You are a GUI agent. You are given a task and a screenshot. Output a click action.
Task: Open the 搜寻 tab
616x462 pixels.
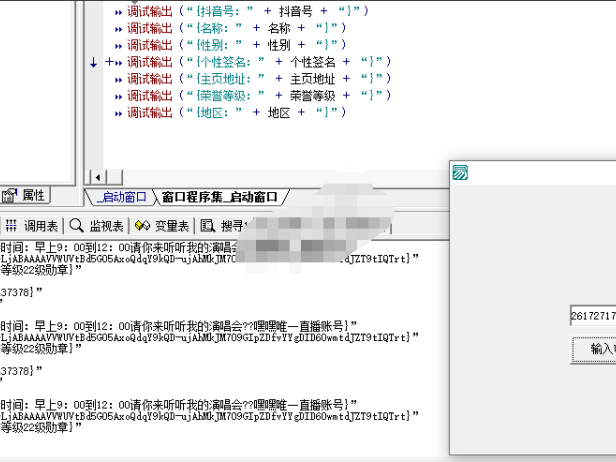tap(222, 226)
